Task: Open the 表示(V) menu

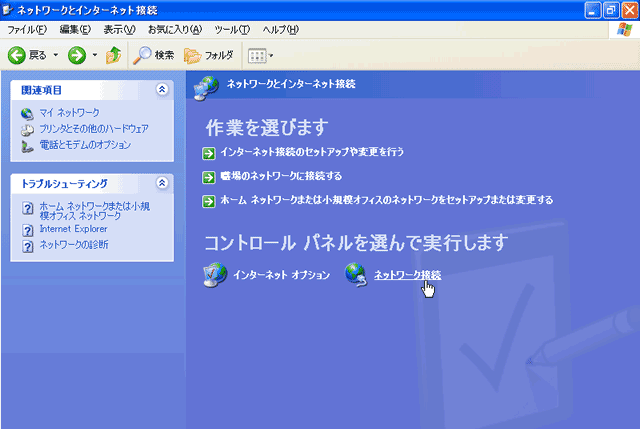Action: point(119,29)
